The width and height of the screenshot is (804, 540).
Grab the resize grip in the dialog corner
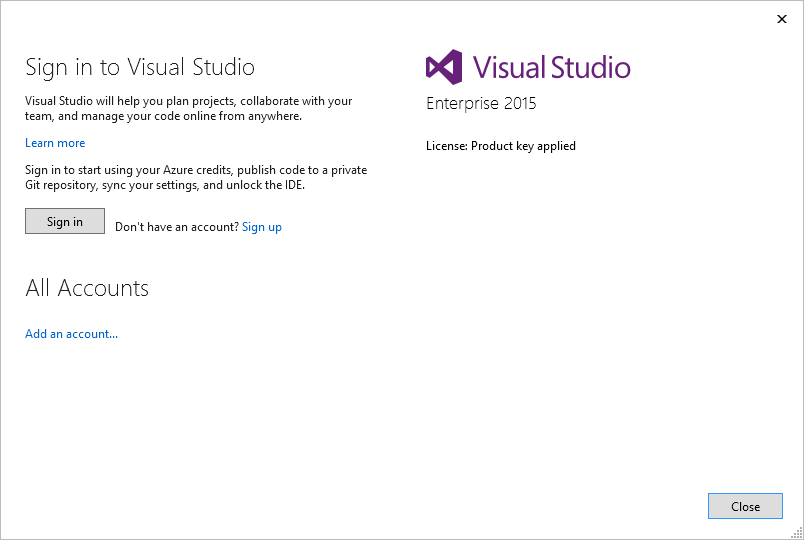797,533
